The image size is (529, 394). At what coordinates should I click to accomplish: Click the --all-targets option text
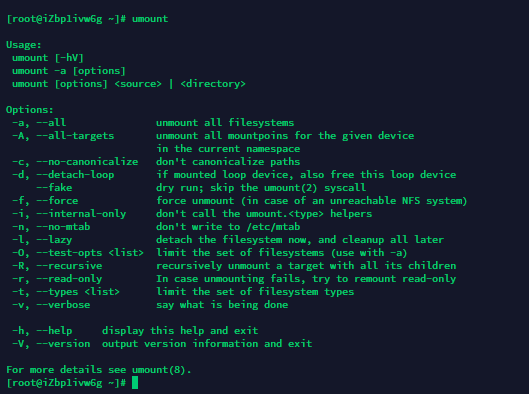point(75,136)
